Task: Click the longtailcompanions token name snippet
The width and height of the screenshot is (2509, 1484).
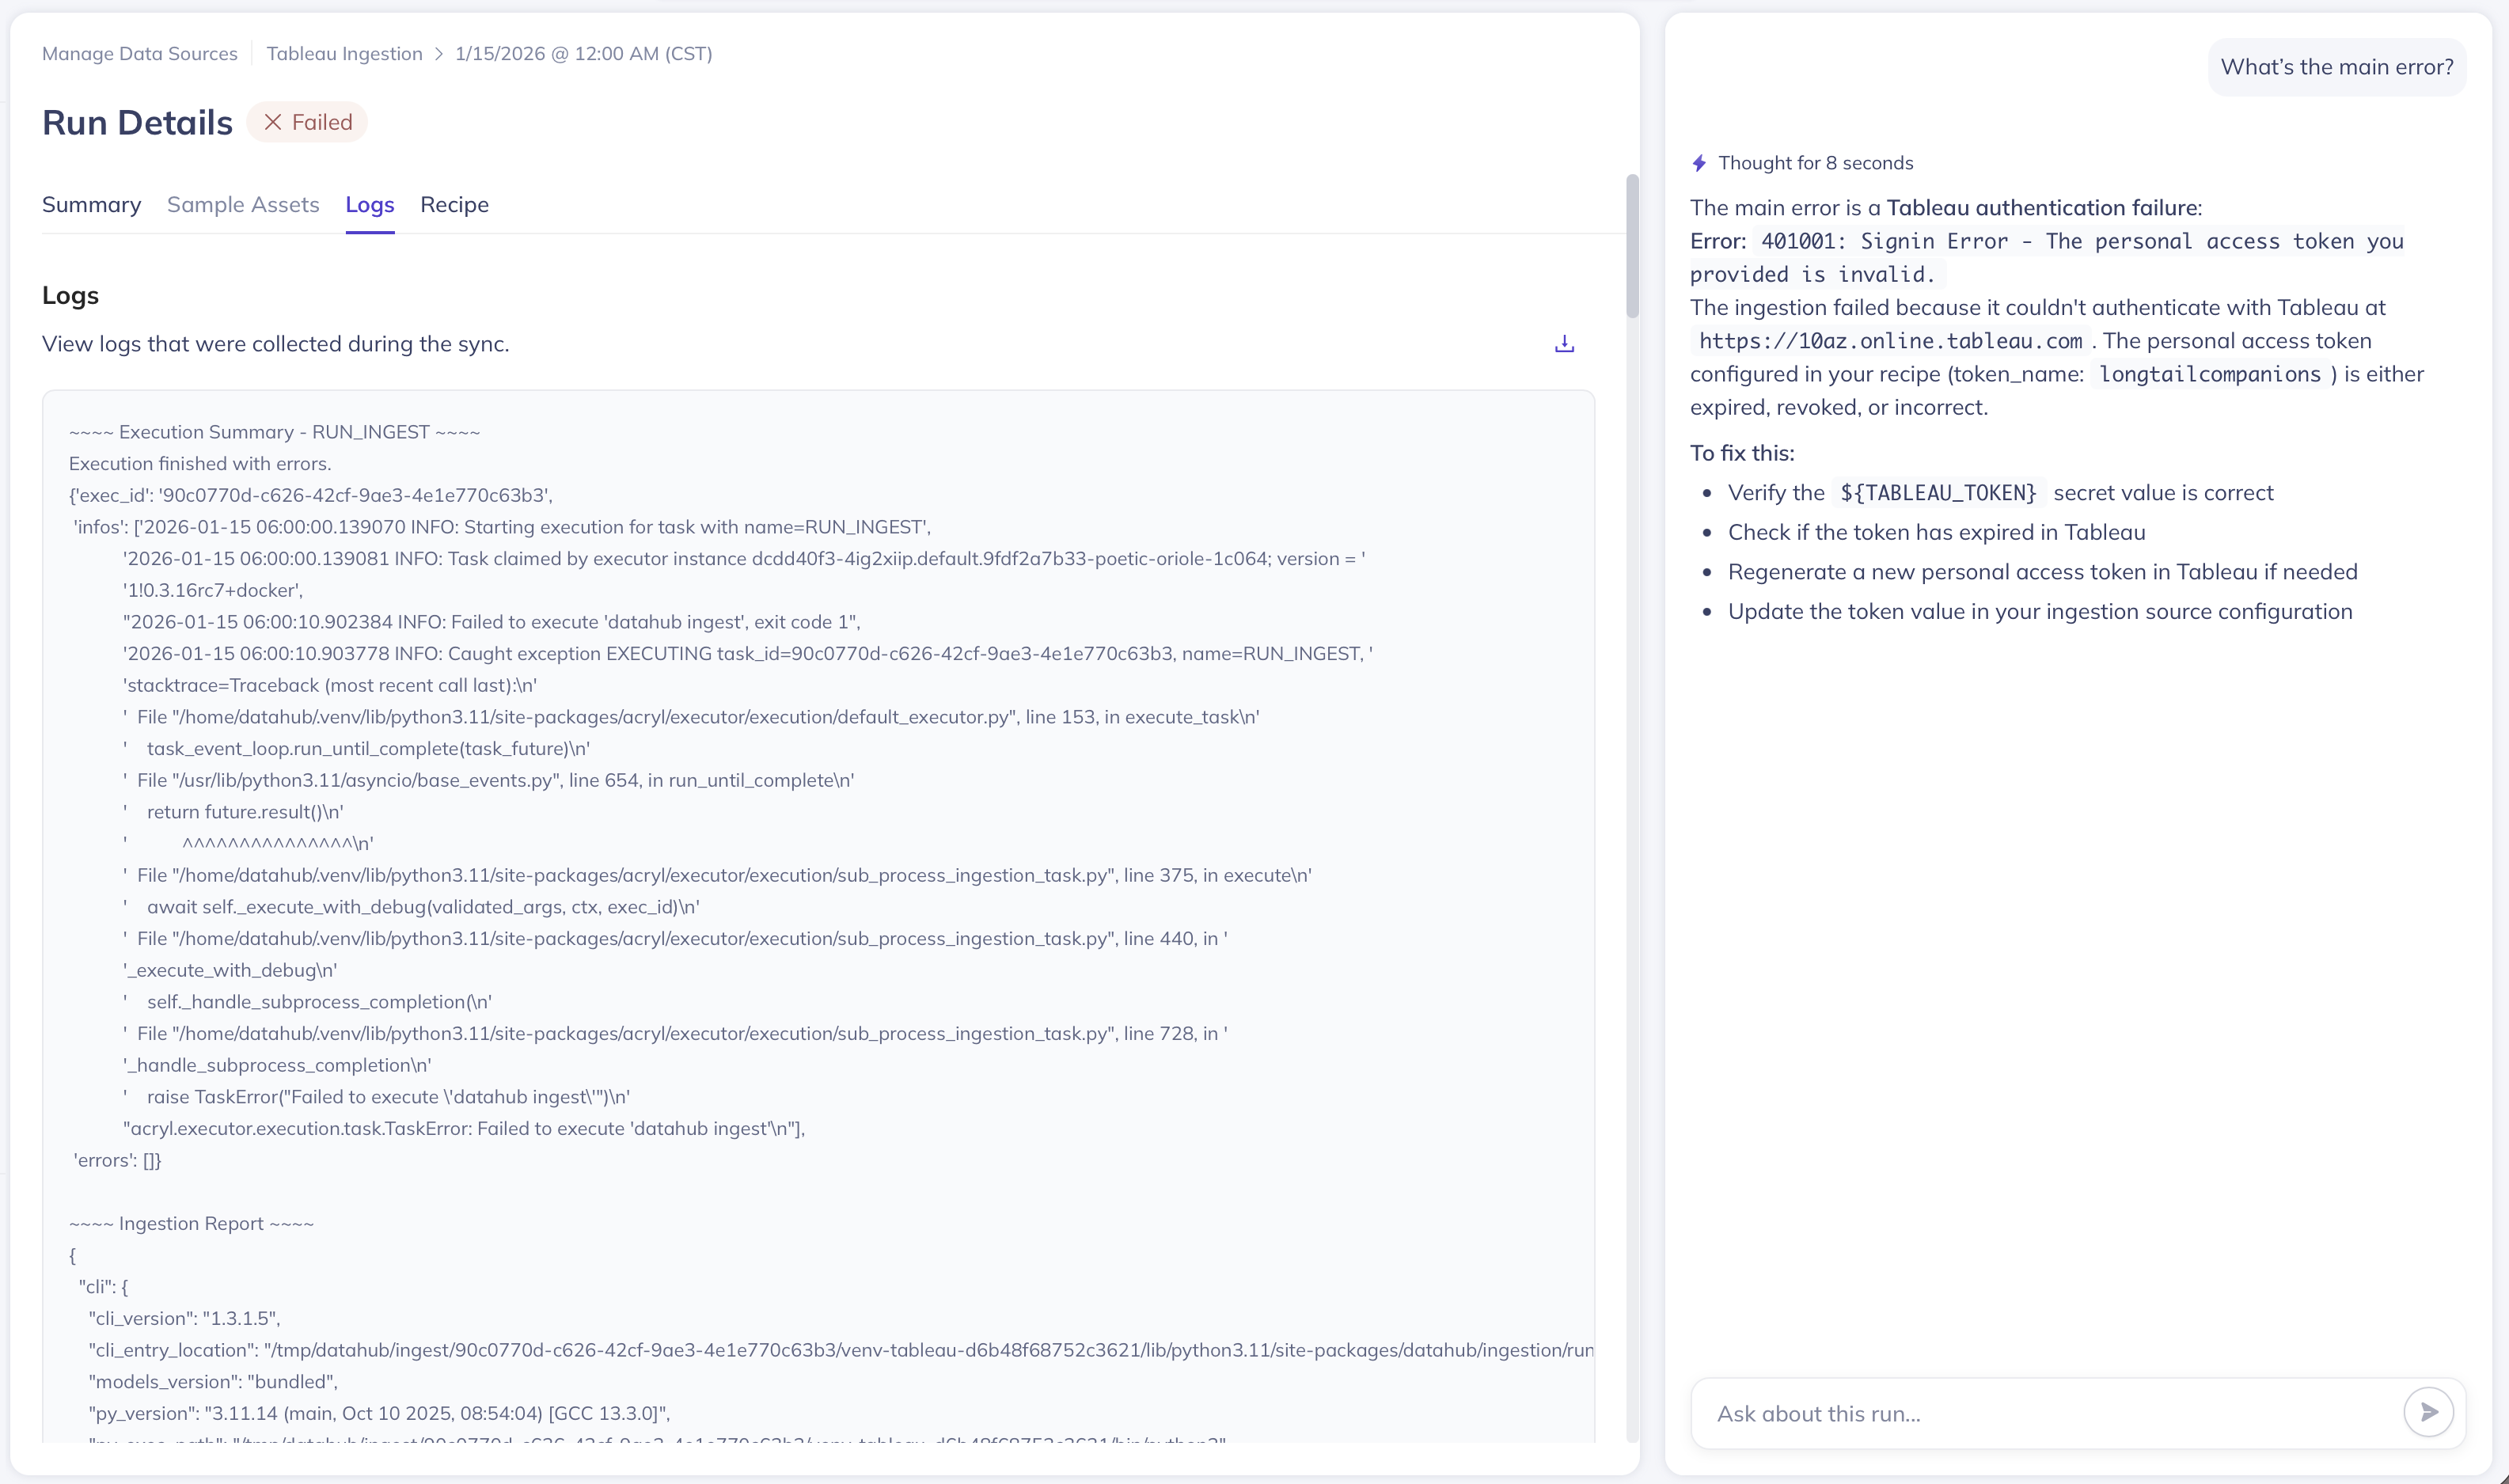Action: [x=2209, y=374]
